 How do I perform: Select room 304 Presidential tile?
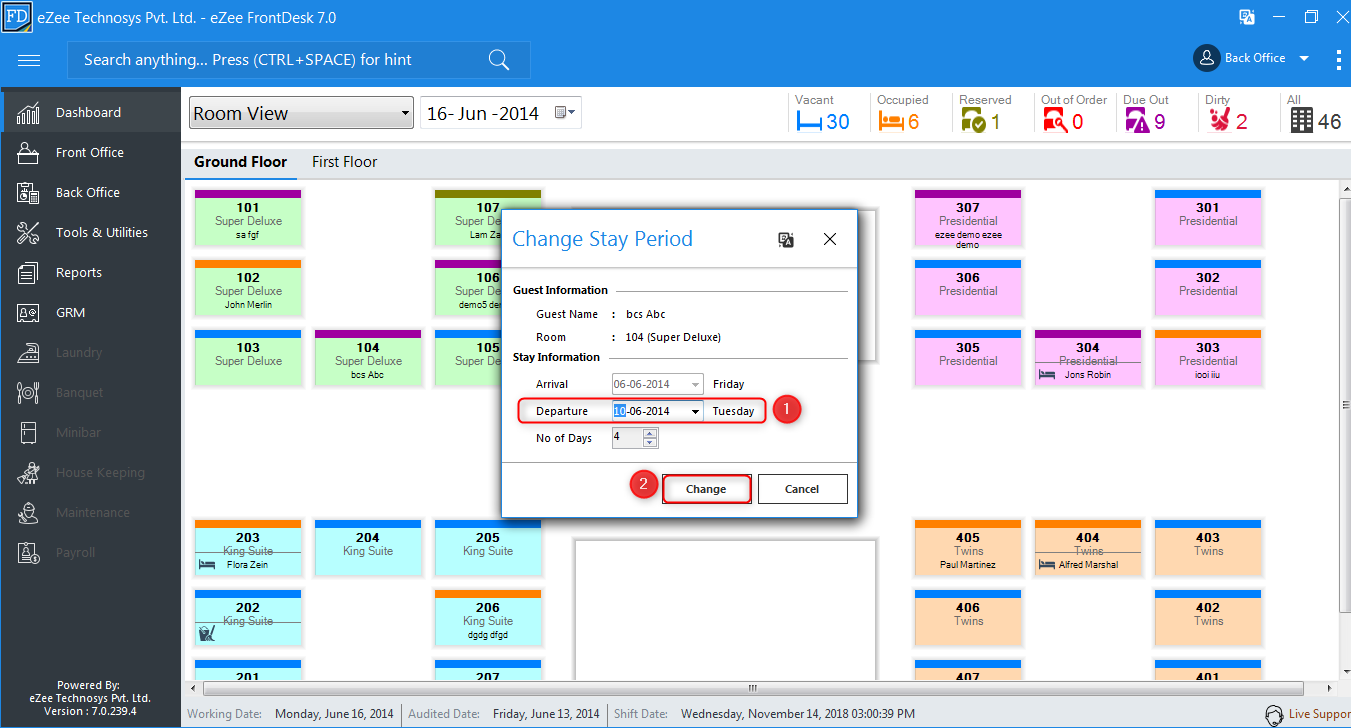(x=1088, y=360)
